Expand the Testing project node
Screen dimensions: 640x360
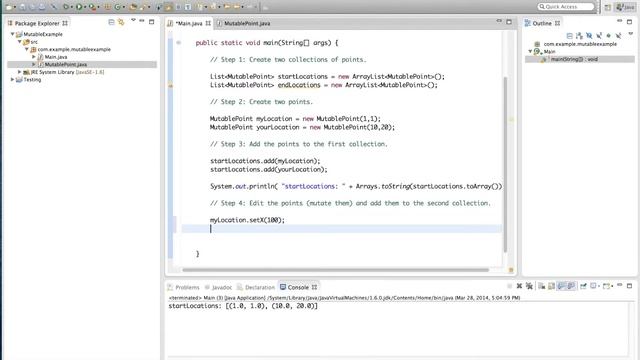pos(12,80)
